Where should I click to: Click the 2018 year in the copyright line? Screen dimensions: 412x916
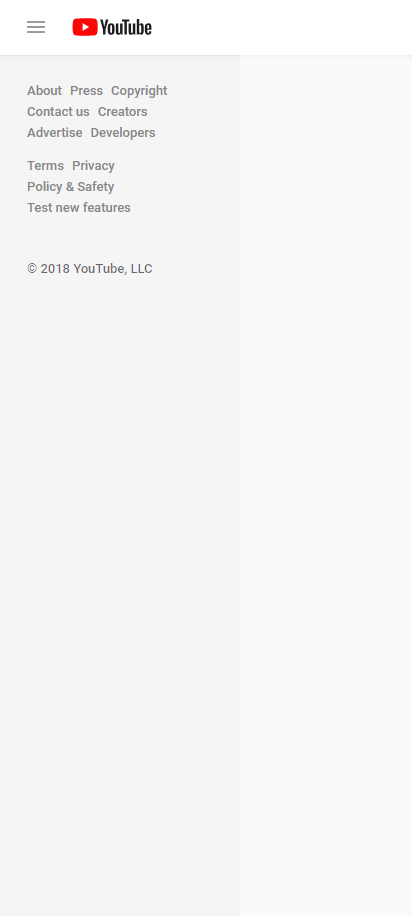coord(56,269)
